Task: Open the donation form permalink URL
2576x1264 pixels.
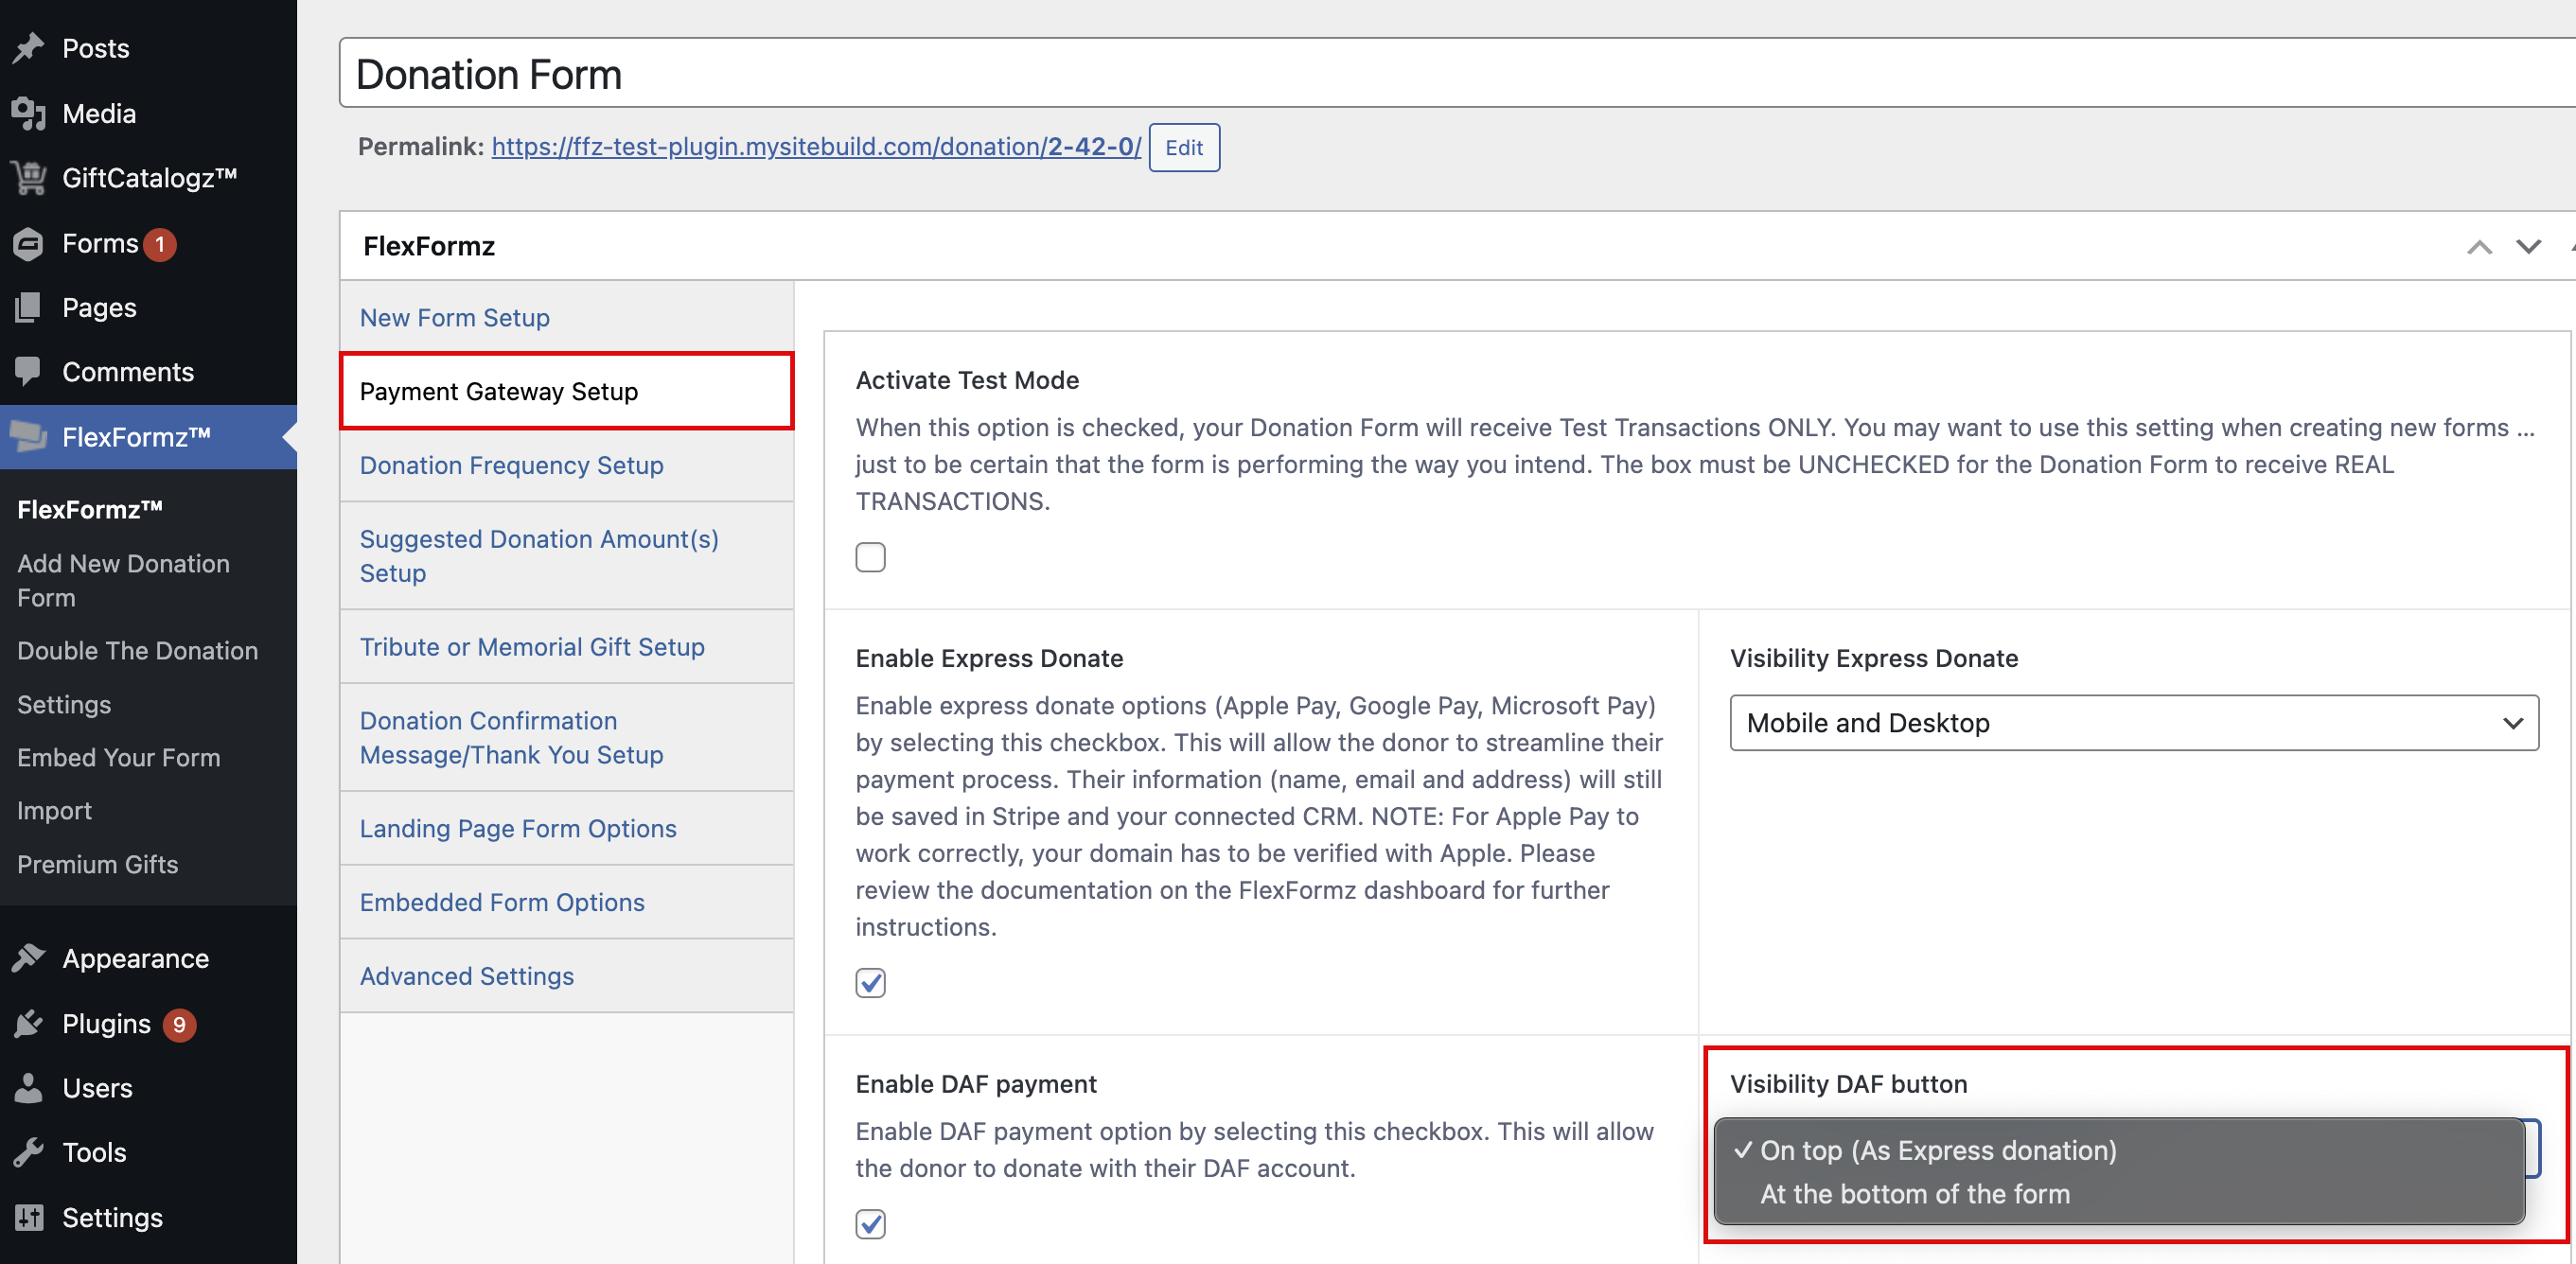Action: (x=815, y=147)
